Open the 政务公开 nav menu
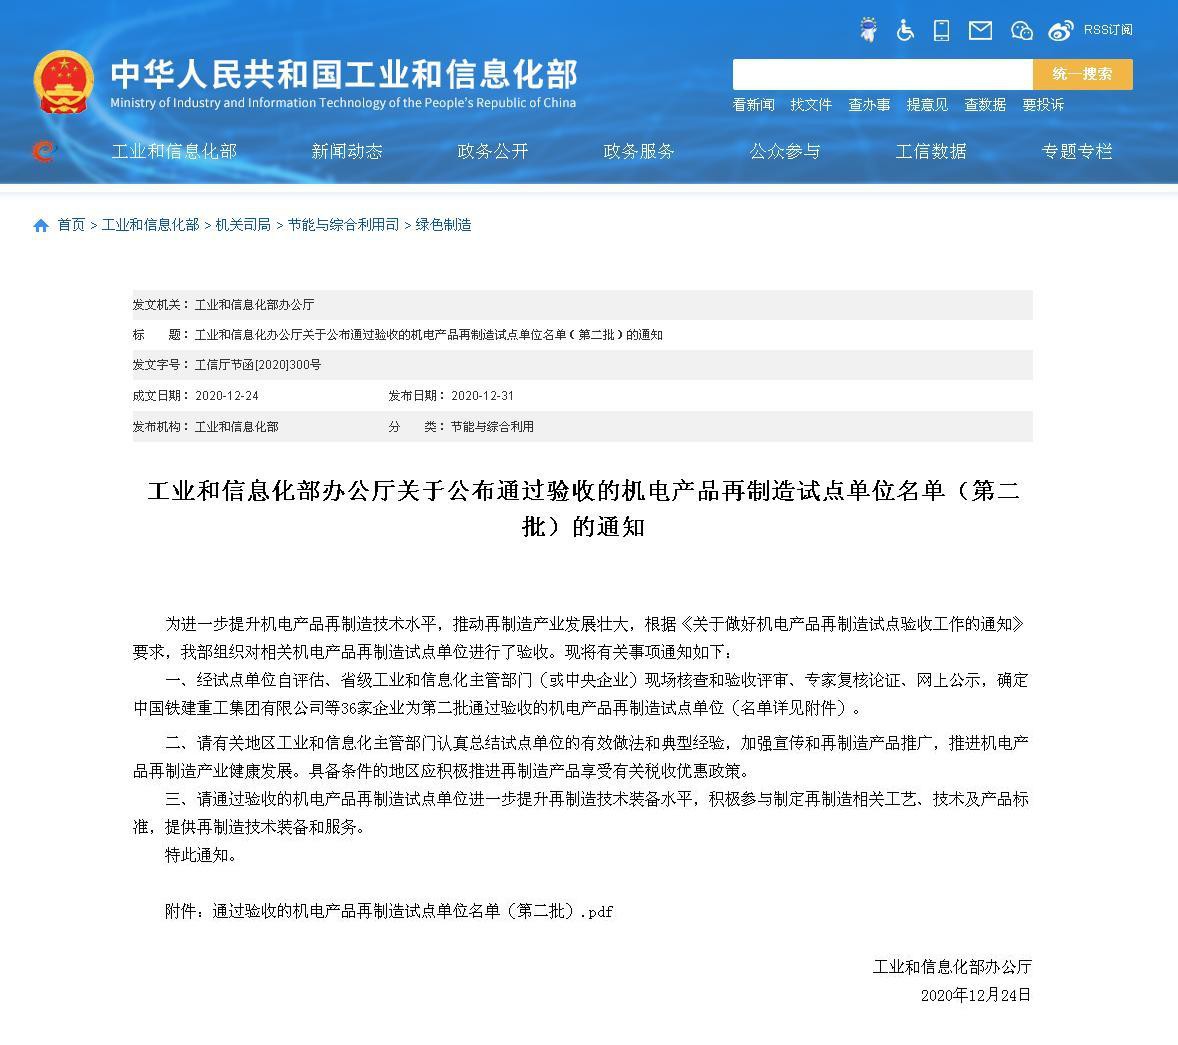Image resolution: width=1178 pixels, height=1045 pixels. tap(493, 152)
